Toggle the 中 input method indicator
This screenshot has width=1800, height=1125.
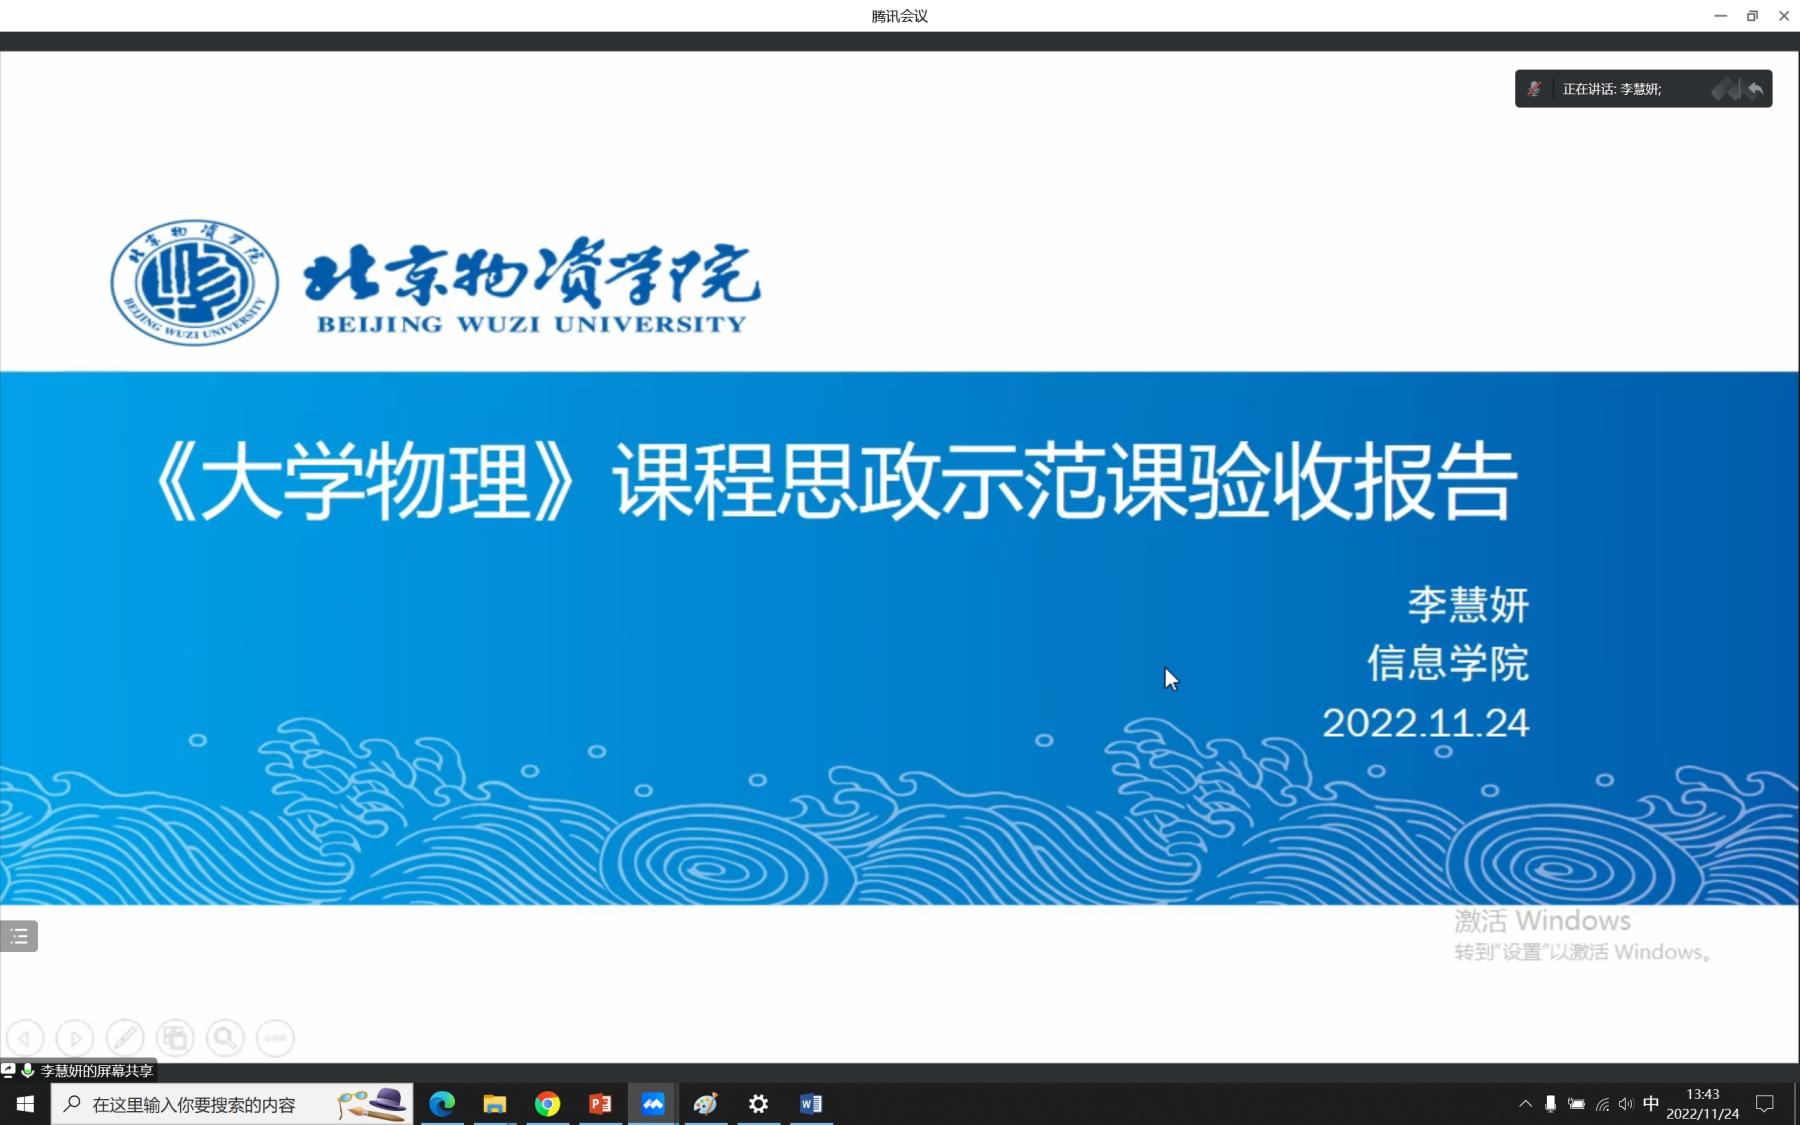1651,1104
